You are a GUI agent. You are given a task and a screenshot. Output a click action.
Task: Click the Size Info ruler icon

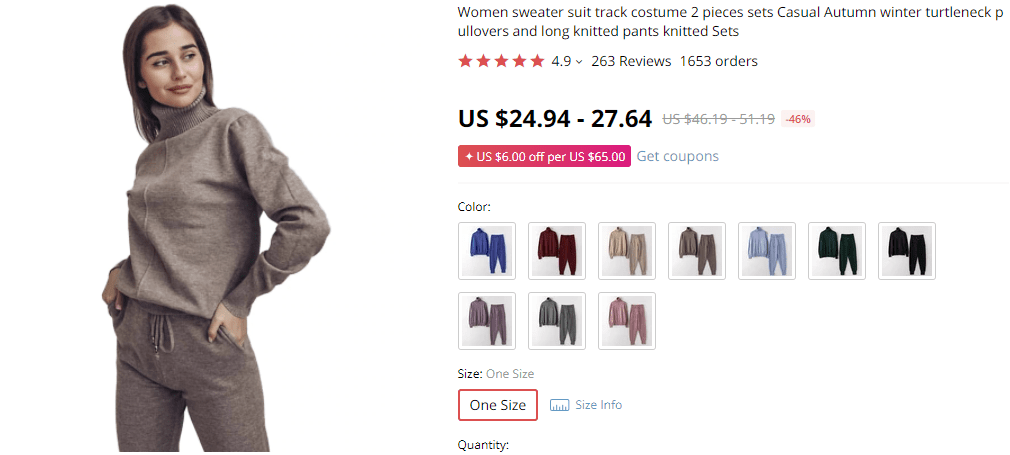[560, 405]
